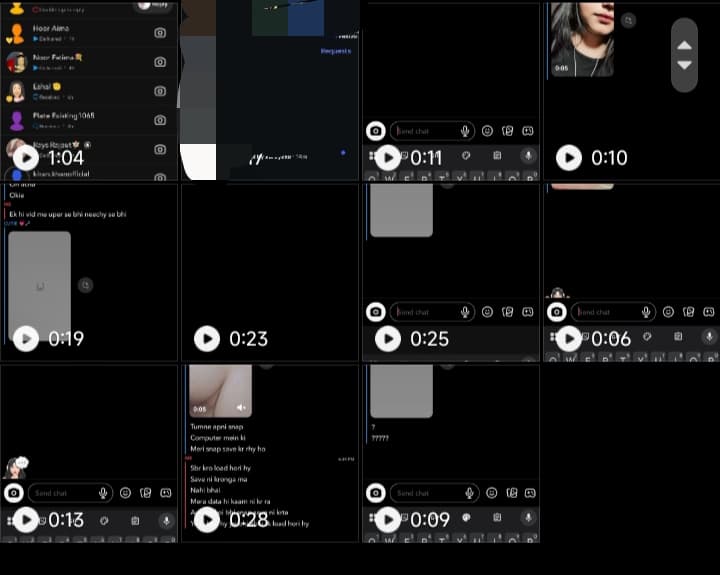Tap the sticker cards icon in 0:09 clip

pos(512,493)
